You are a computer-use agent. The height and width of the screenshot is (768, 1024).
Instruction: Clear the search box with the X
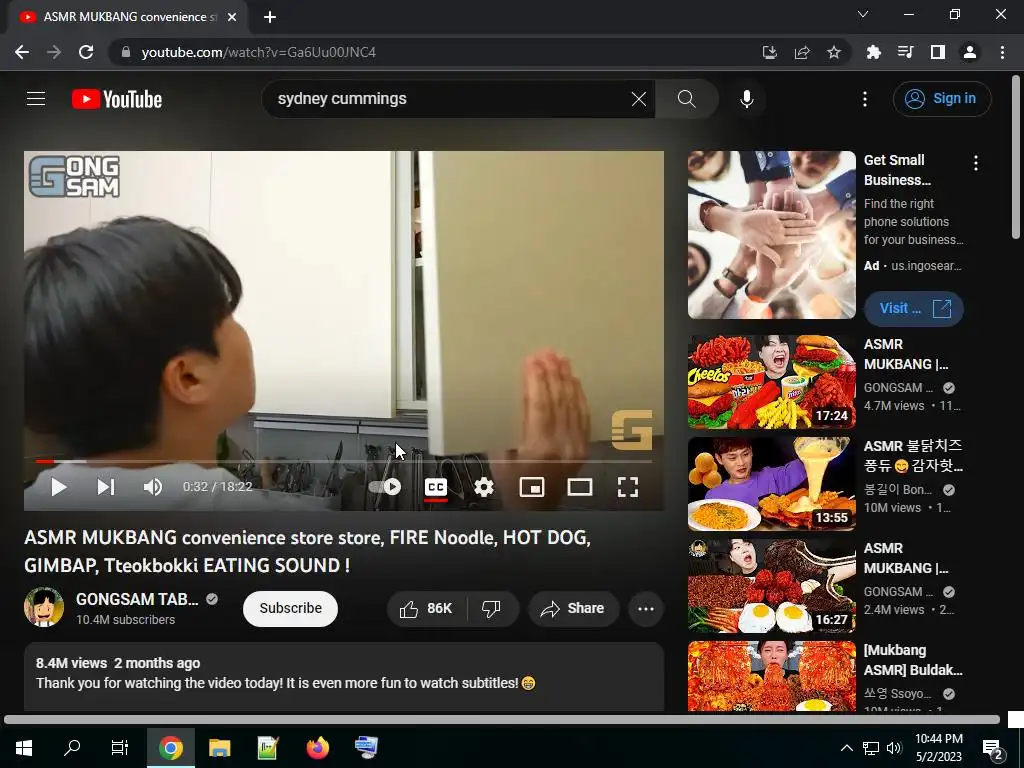click(639, 99)
